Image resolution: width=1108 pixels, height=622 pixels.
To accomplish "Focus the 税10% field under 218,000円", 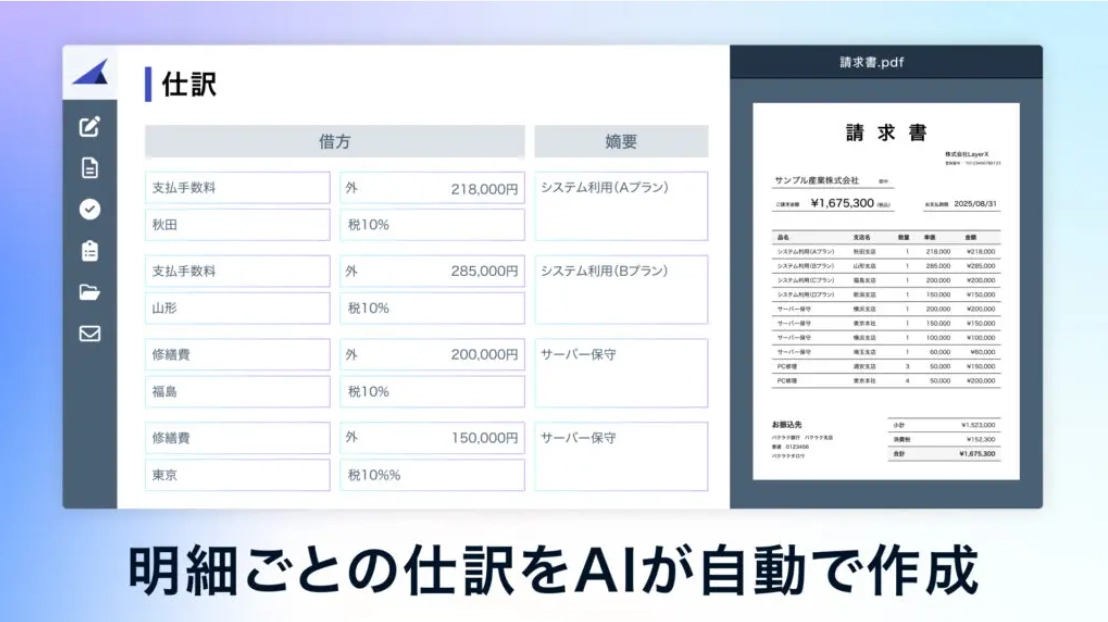I will [432, 225].
